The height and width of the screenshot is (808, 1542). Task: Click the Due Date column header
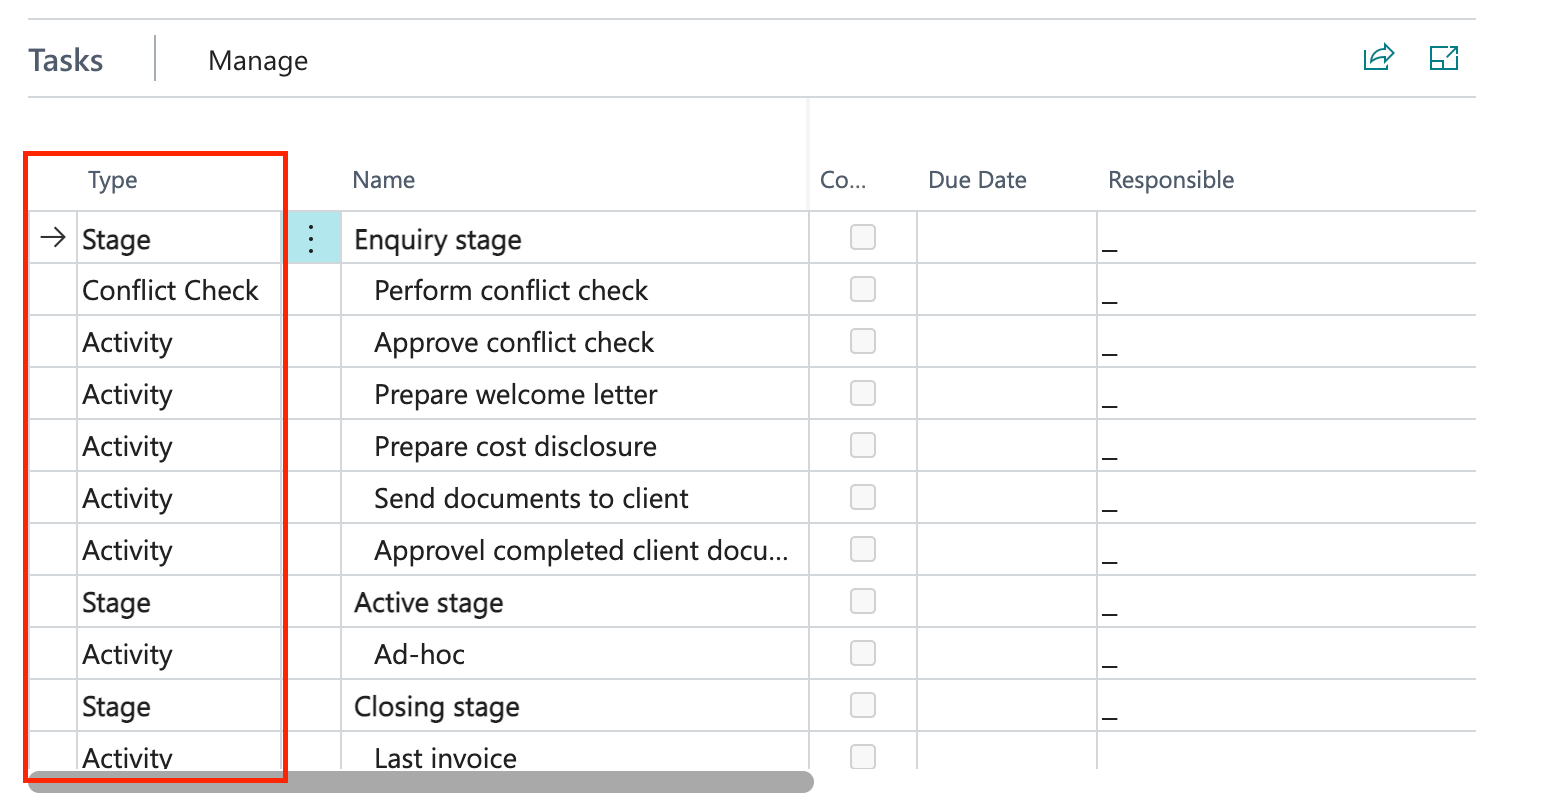point(977,180)
